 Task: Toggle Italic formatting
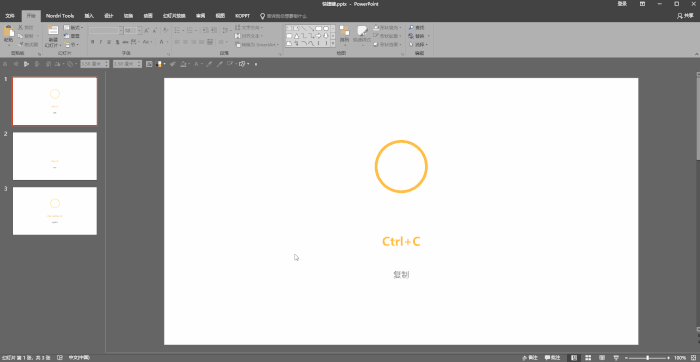101,42
